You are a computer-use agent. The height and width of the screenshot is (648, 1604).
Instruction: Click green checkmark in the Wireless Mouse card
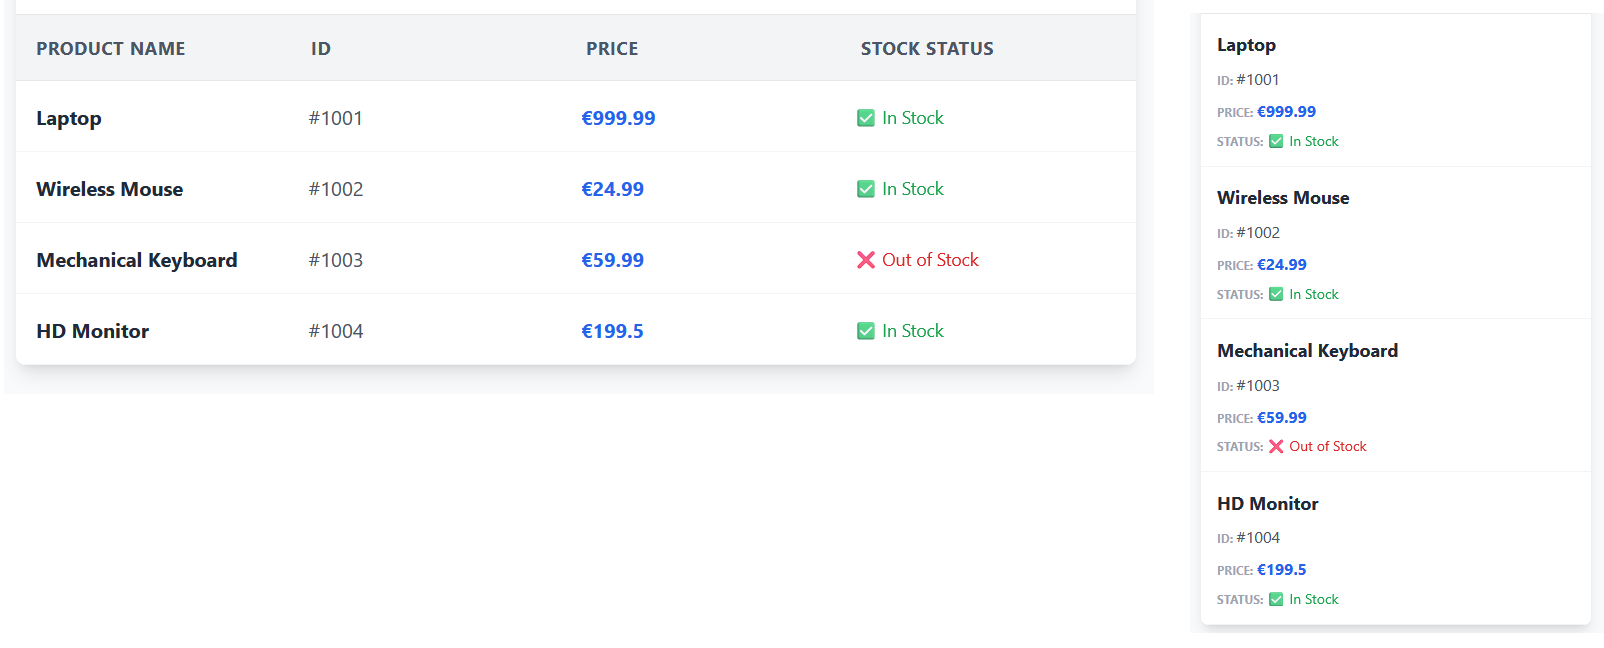[x=1276, y=294]
